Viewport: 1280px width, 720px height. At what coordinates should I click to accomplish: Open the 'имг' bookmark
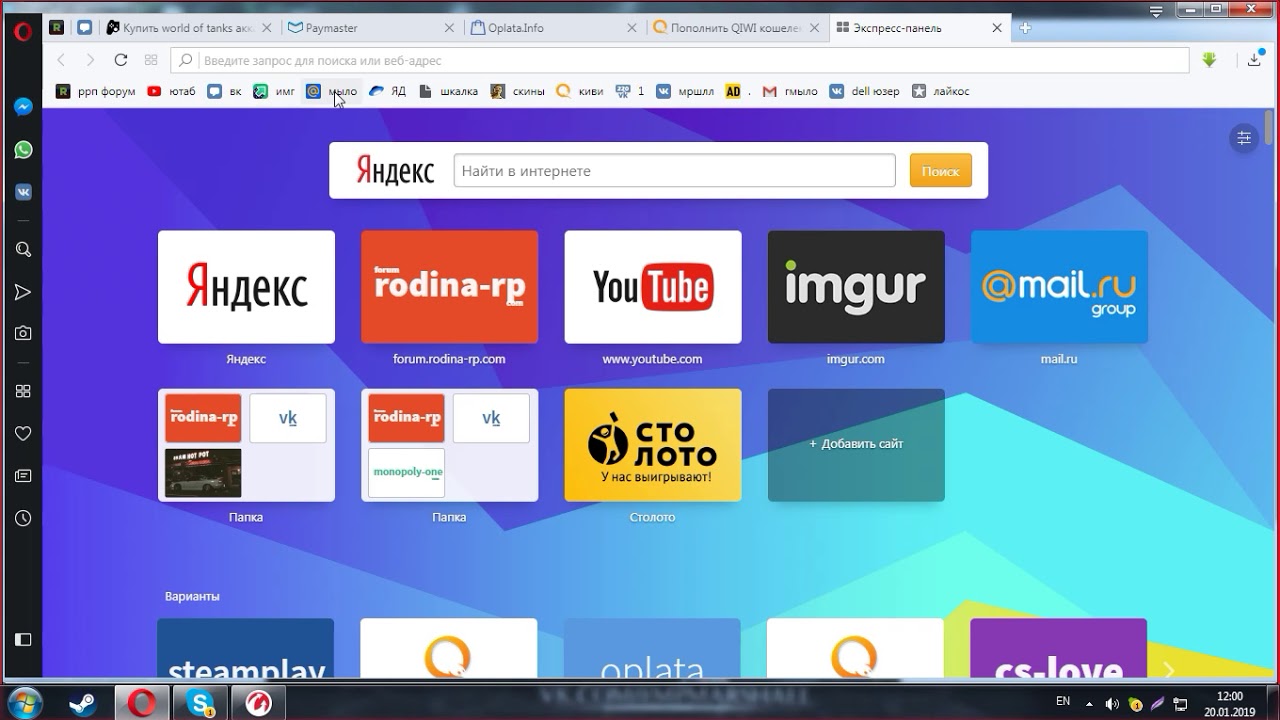point(274,91)
